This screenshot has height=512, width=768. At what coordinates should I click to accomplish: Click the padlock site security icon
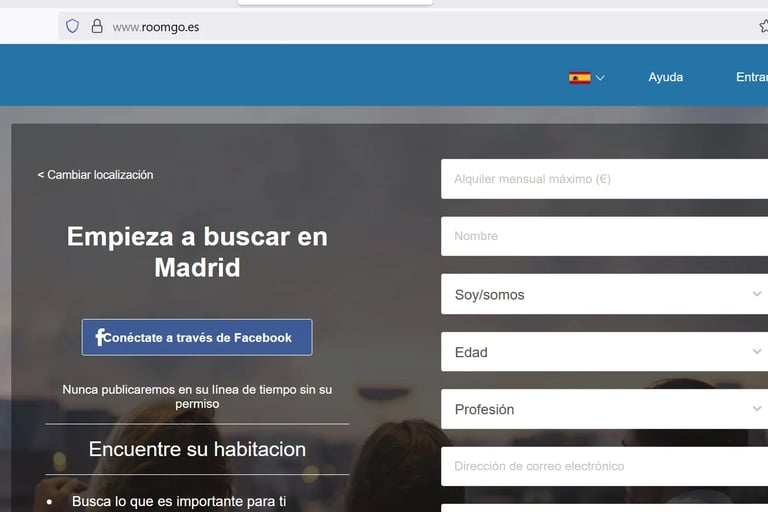click(97, 26)
